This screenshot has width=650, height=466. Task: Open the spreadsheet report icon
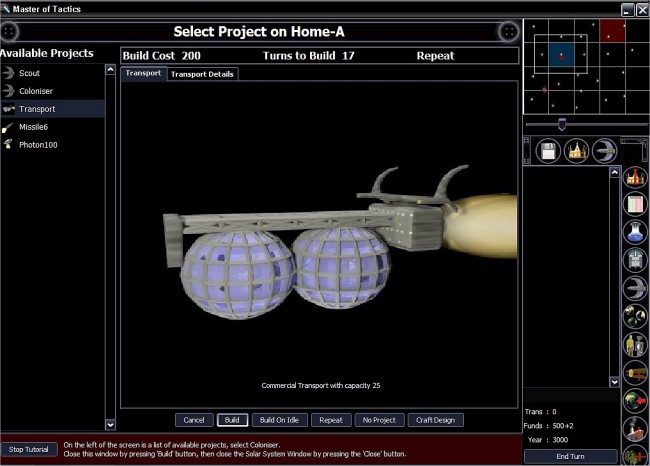(635, 204)
